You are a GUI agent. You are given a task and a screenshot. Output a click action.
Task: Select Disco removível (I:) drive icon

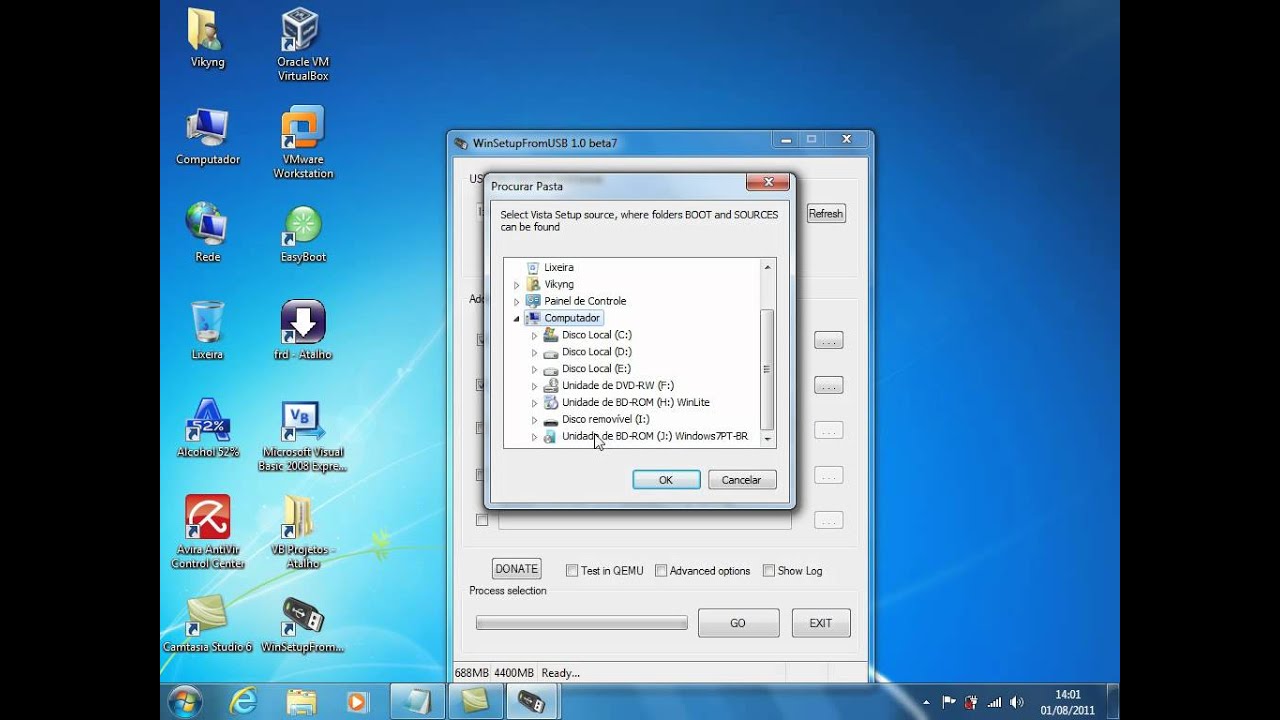[550, 420]
